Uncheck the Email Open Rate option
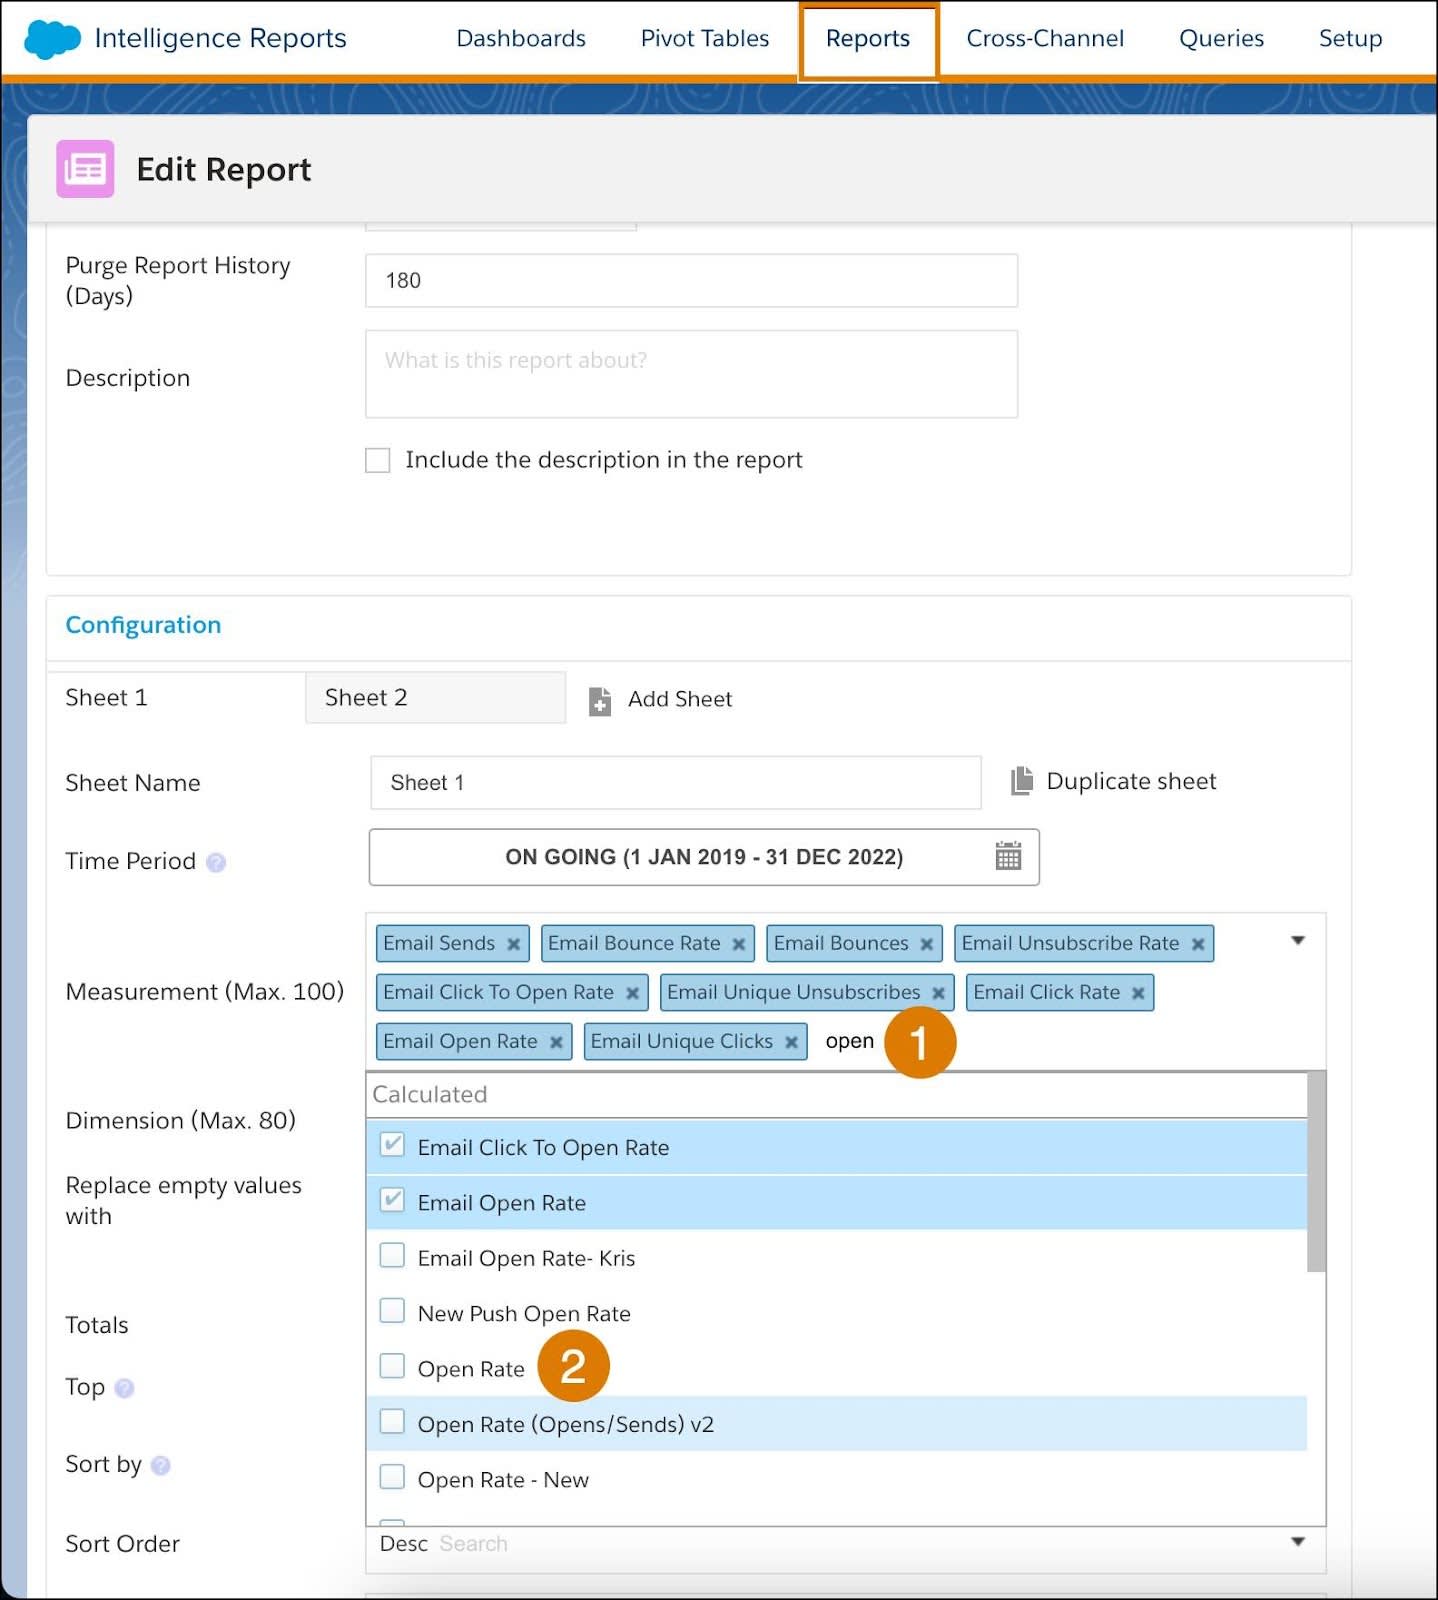This screenshot has height=1600, width=1438. tap(393, 1200)
